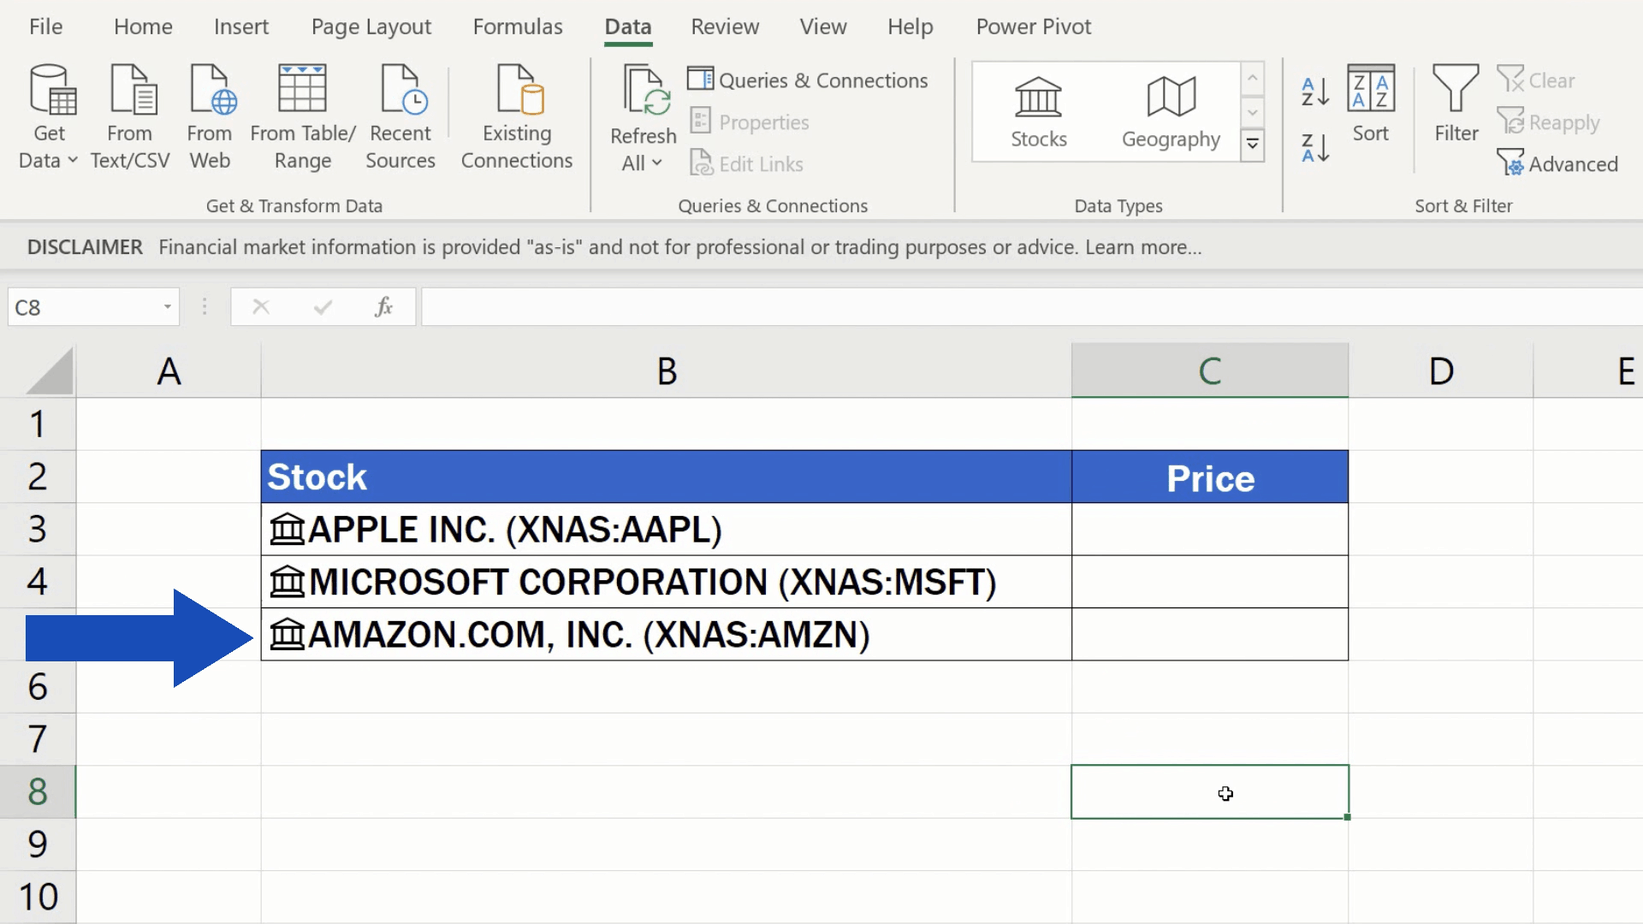
Task: Activate the Filter tool
Action: coord(1455,110)
